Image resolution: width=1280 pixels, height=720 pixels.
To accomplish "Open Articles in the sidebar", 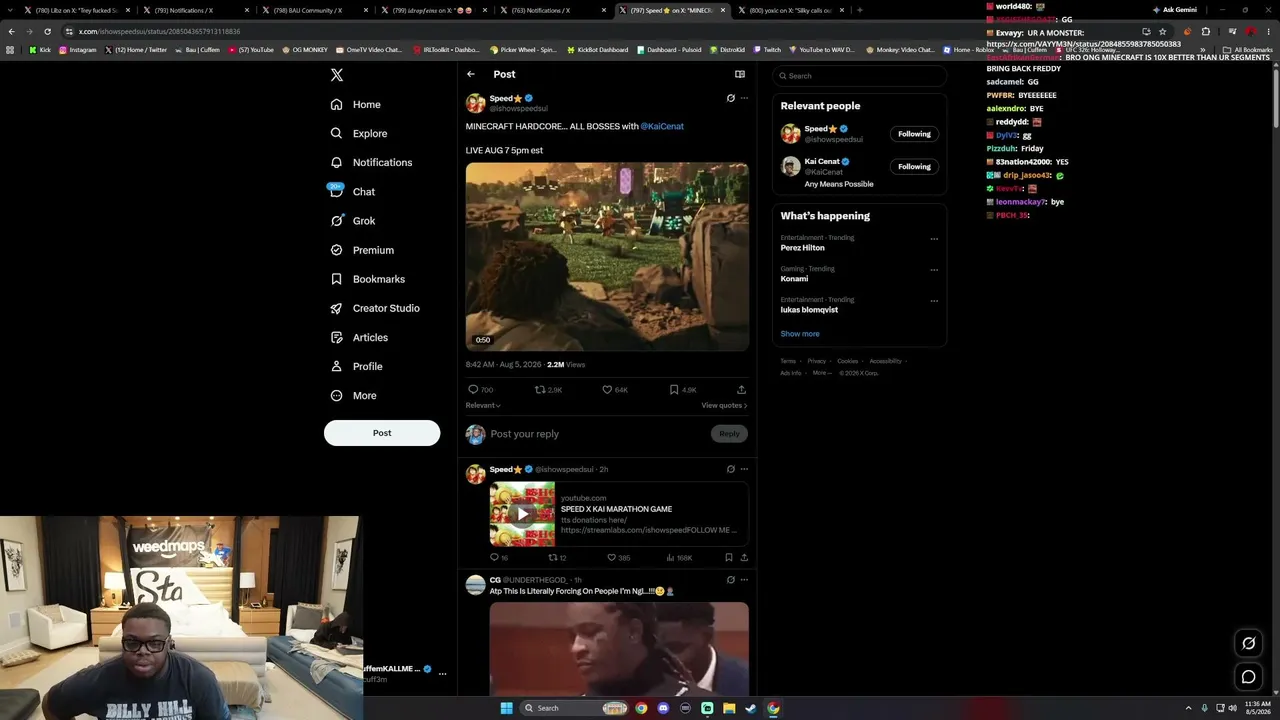I will click(359, 337).
